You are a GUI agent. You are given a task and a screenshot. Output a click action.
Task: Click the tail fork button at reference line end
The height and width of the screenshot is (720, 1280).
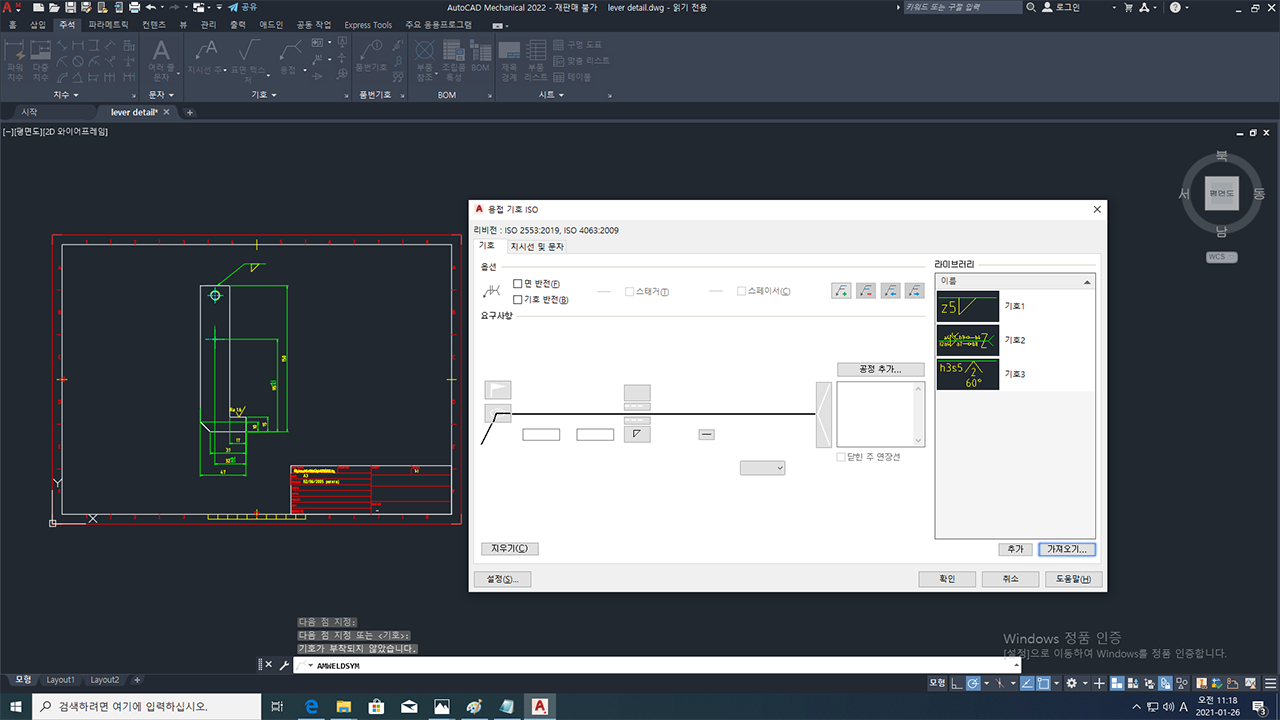[824, 414]
